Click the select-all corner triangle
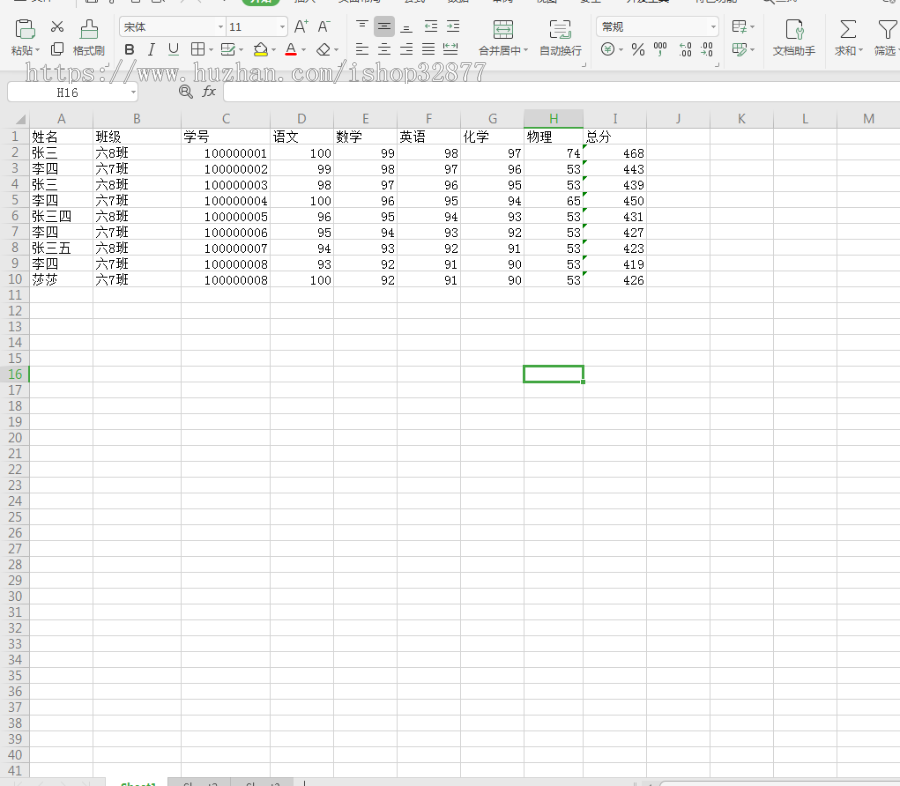 pyautogui.click(x=21, y=119)
